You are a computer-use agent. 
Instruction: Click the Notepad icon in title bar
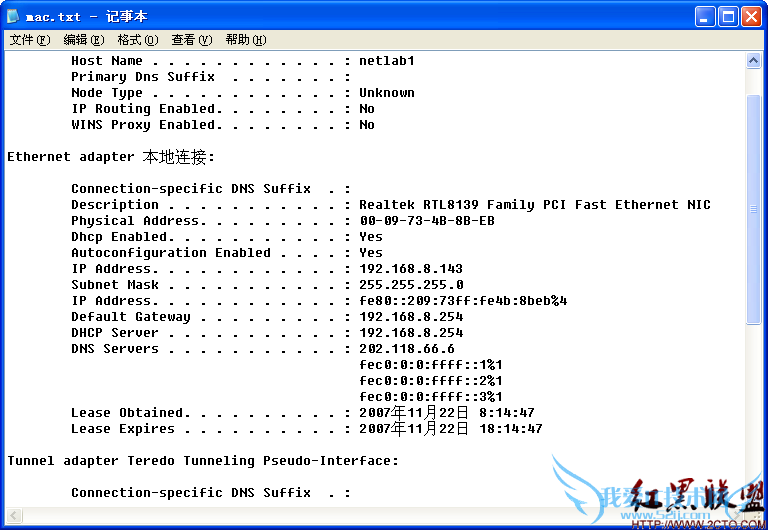(x=13, y=17)
